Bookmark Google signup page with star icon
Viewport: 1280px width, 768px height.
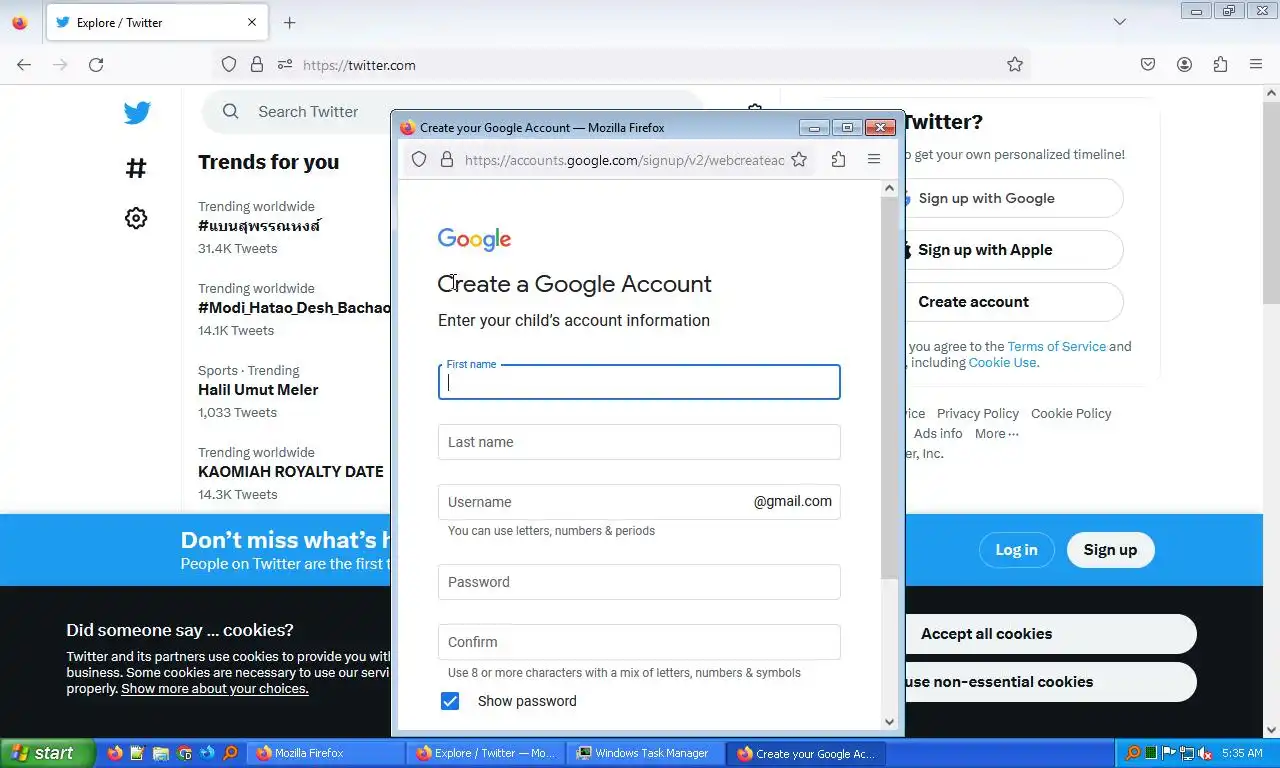pos(799,159)
